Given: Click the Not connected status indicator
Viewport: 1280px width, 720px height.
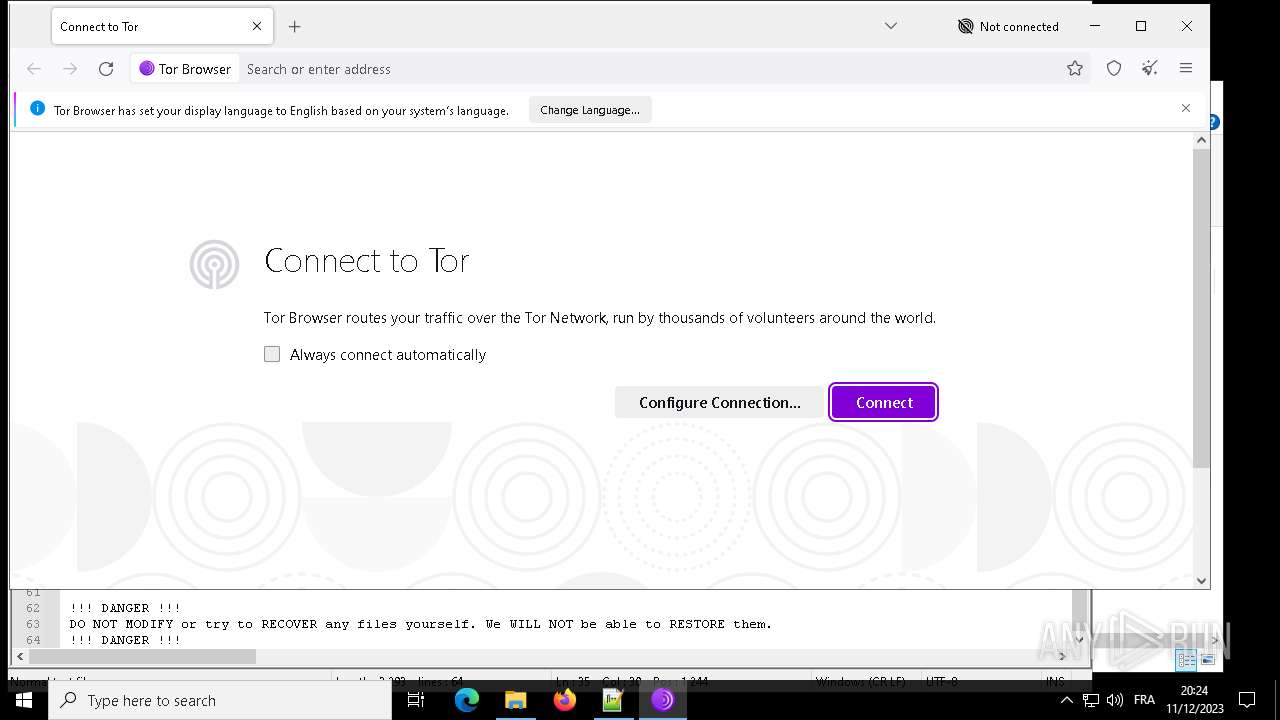Looking at the screenshot, I should pos(1008,27).
